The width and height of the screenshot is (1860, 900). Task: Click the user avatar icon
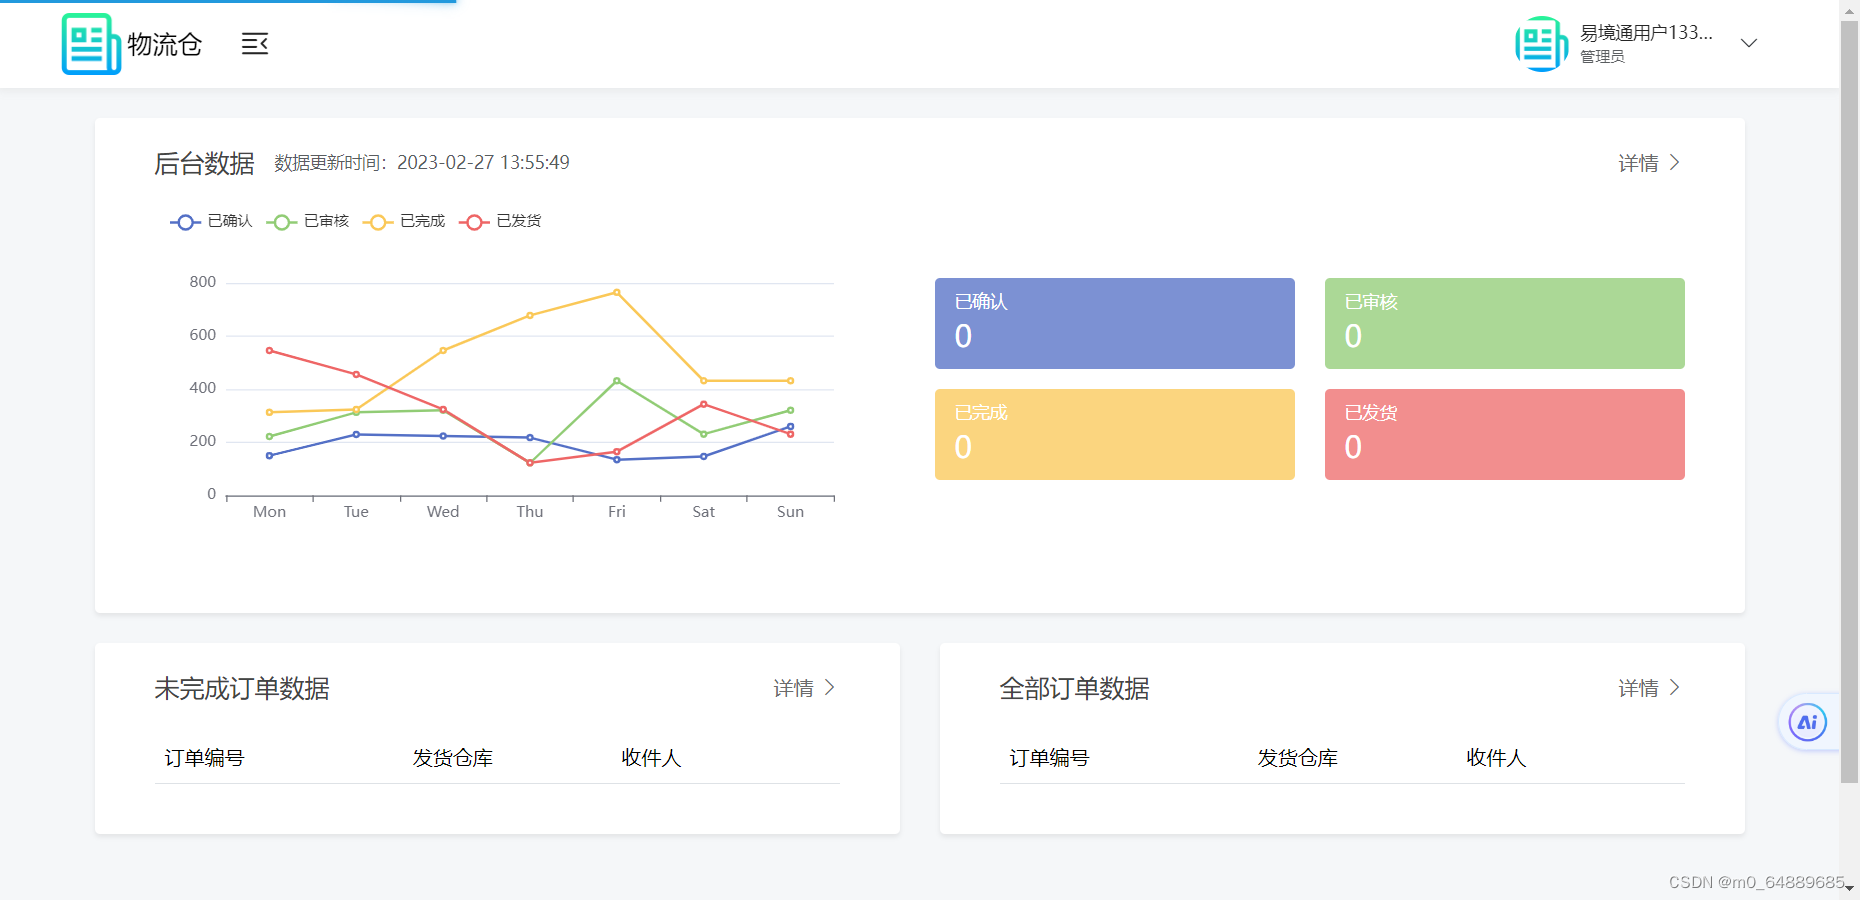click(1541, 44)
